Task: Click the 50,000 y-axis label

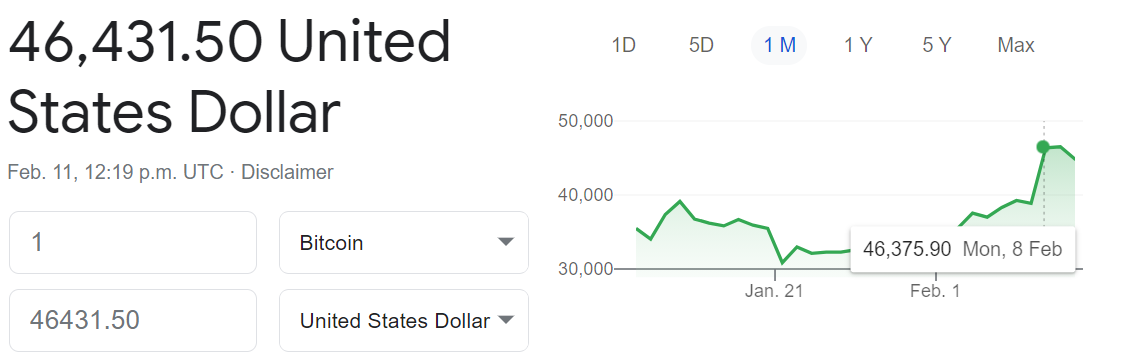Action: (x=585, y=121)
